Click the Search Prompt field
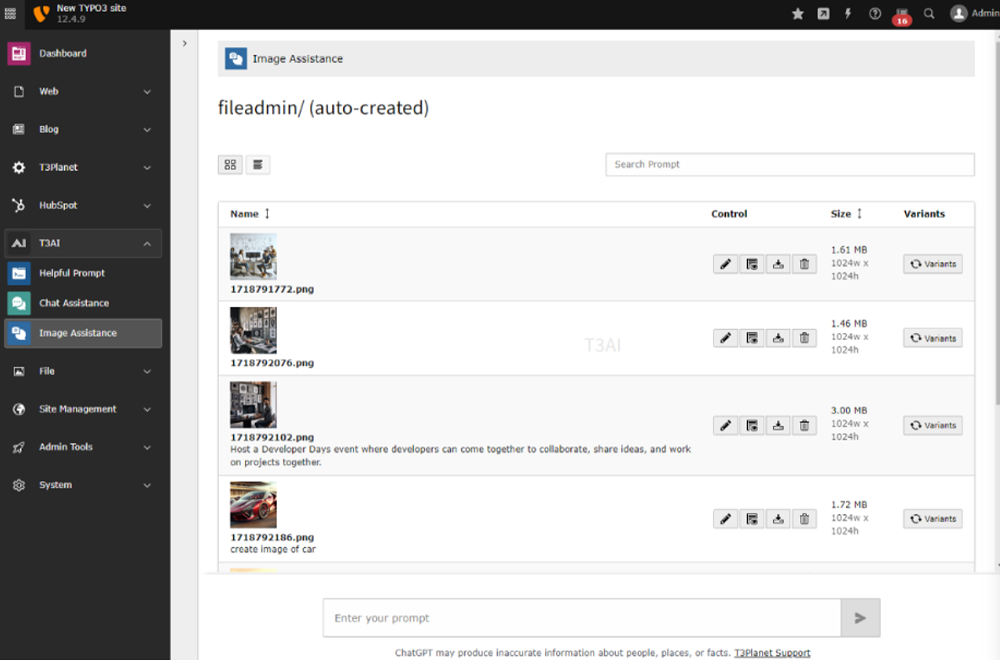Image resolution: width=1000 pixels, height=660 pixels. click(x=789, y=164)
